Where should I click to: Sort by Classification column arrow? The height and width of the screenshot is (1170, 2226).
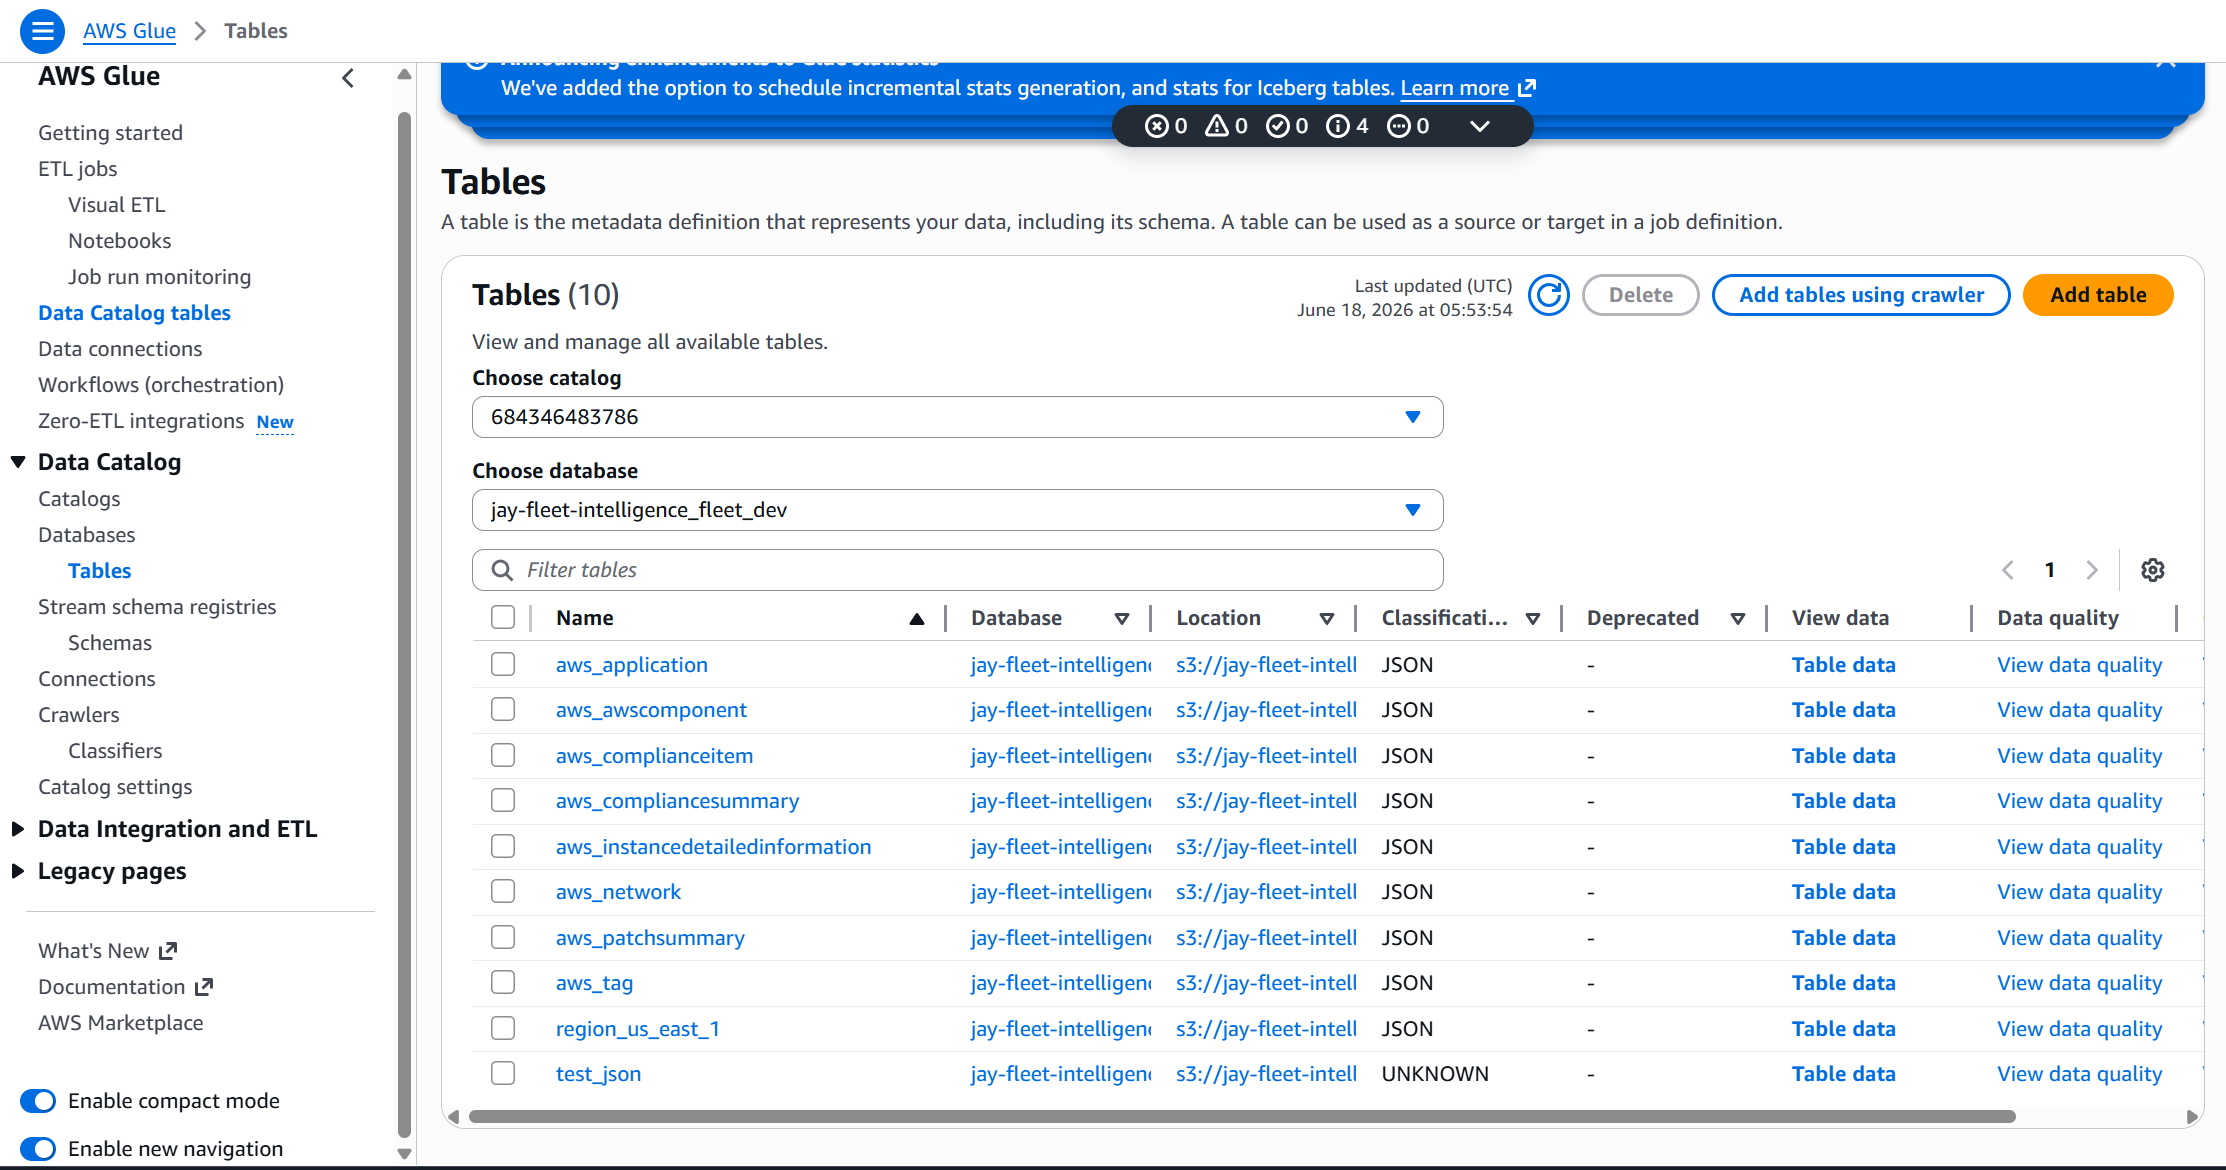coord(1533,619)
